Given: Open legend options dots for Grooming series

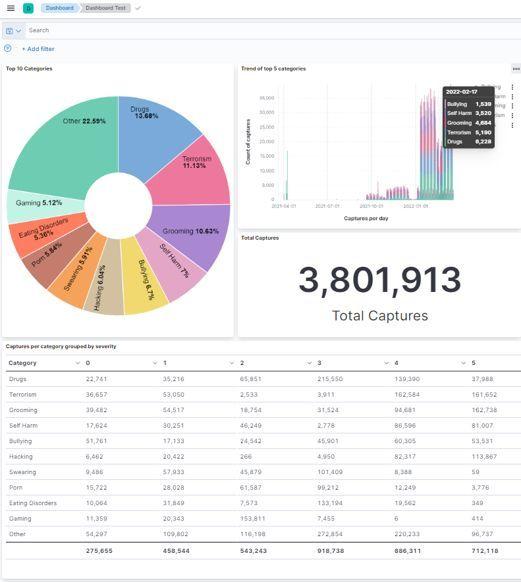Looking at the screenshot, I should [512, 106].
